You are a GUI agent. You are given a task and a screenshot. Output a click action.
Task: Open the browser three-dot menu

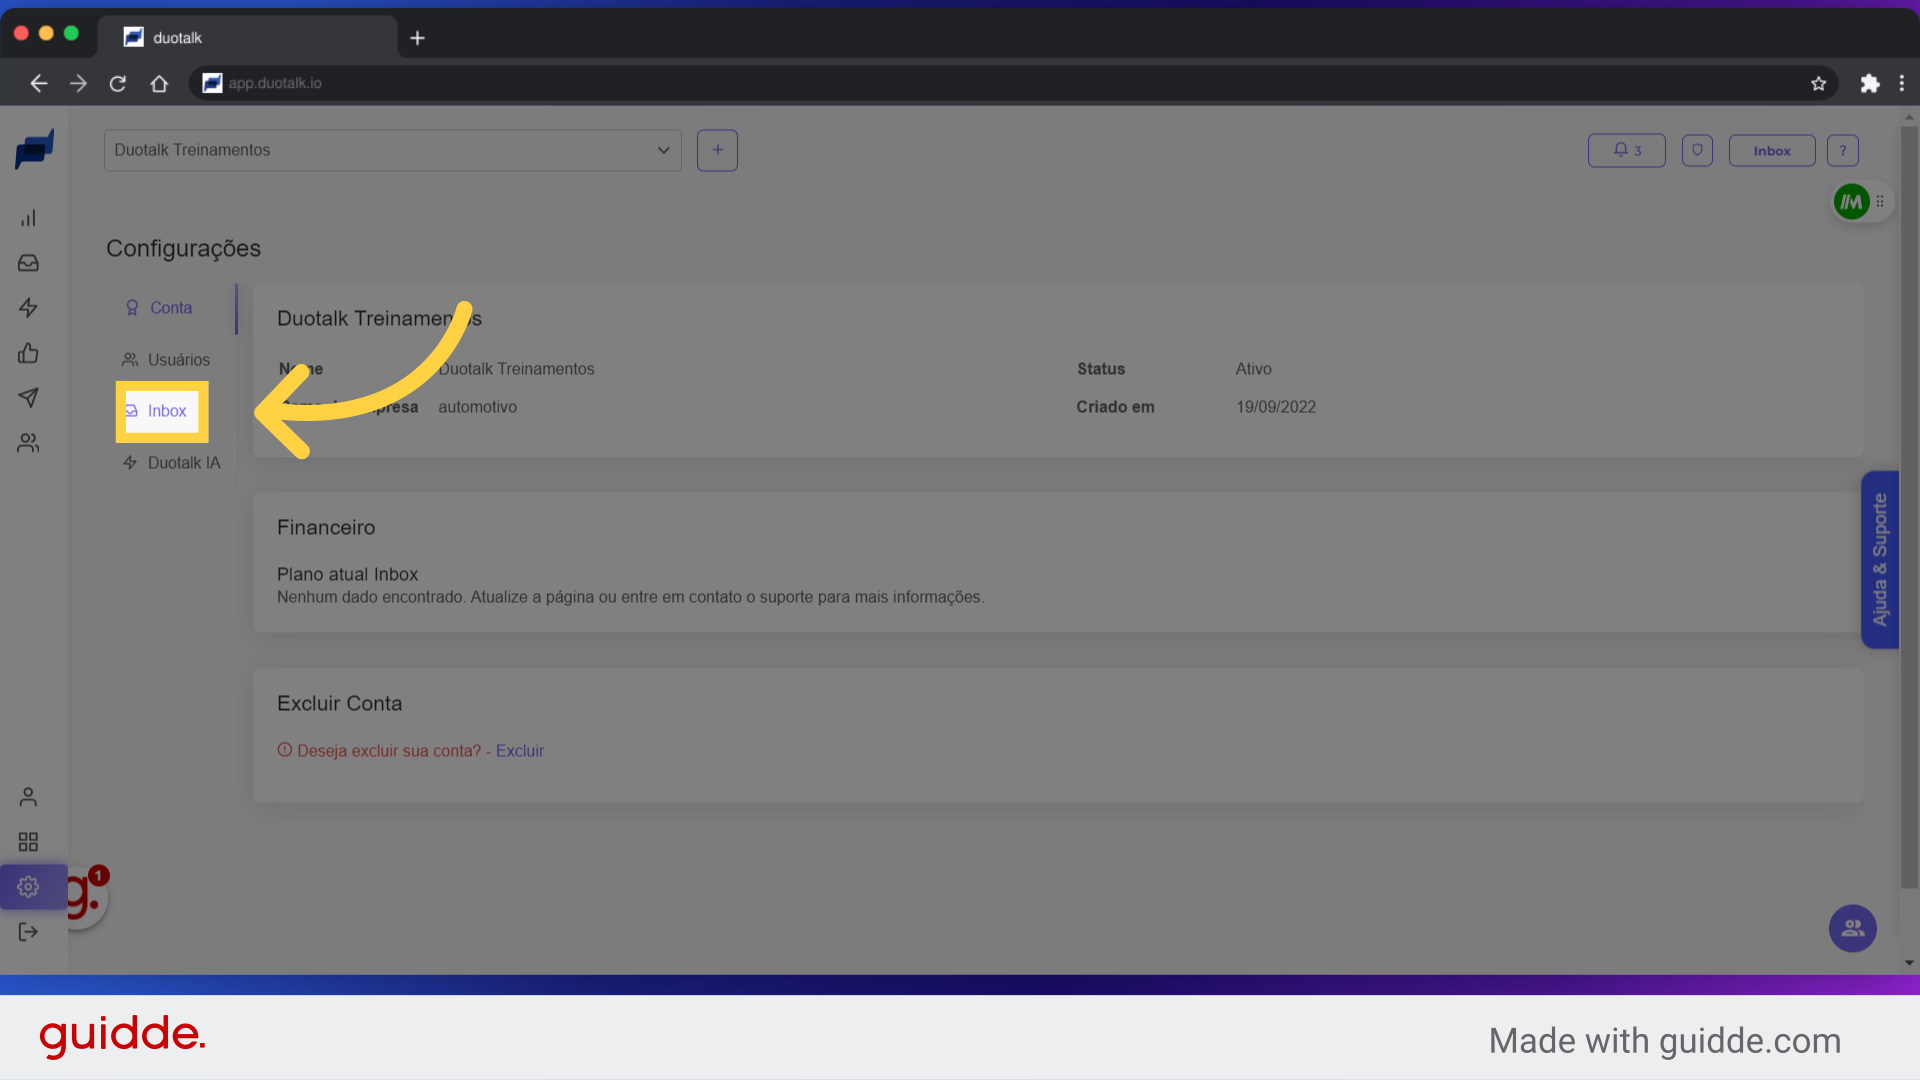[1902, 84]
